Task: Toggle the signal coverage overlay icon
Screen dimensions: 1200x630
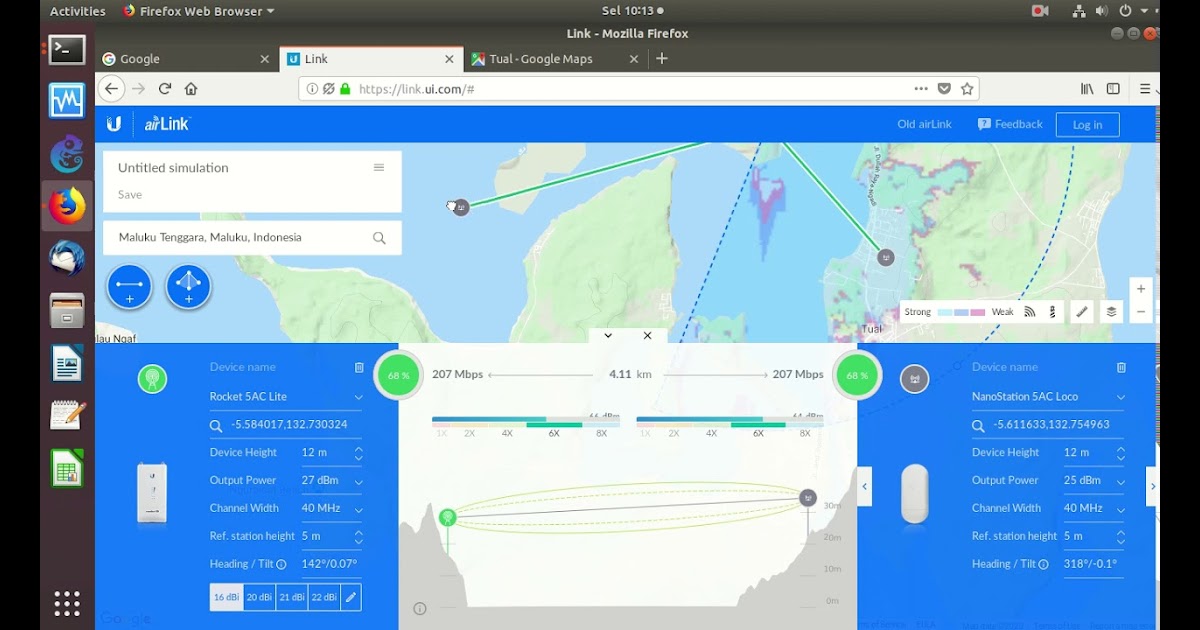Action: pyautogui.click(x=1030, y=312)
